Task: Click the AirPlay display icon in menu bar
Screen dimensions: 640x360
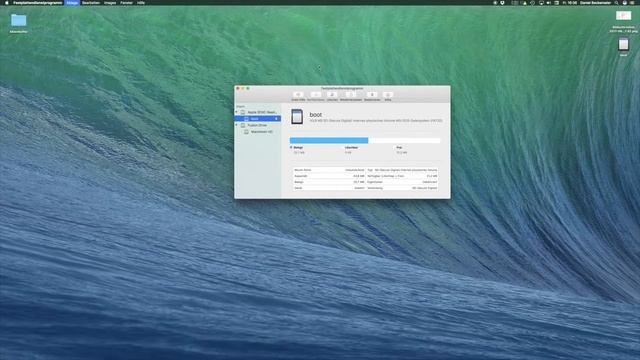Action: (x=541, y=2)
